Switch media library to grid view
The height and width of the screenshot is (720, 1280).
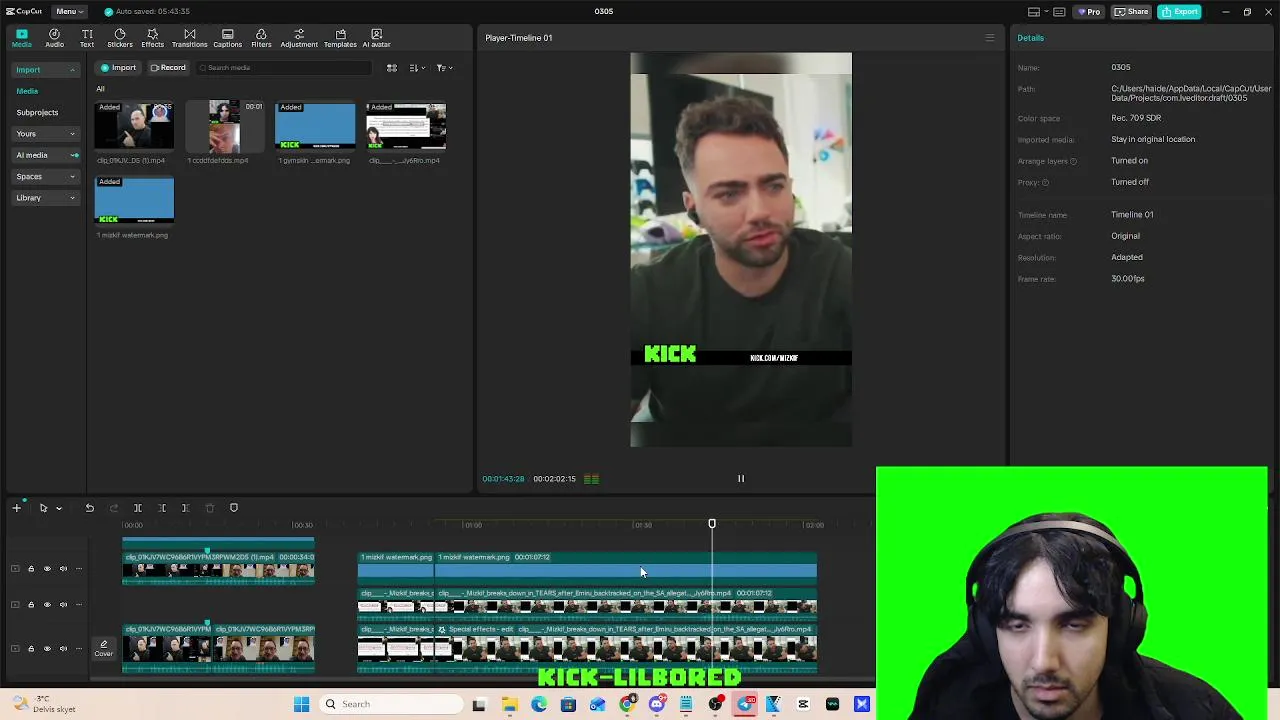392,68
